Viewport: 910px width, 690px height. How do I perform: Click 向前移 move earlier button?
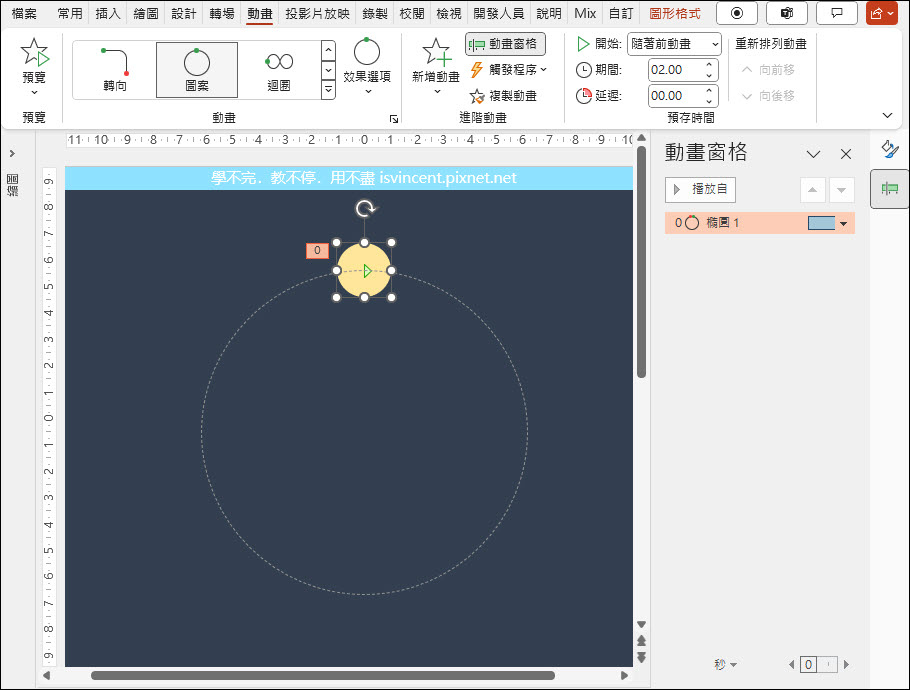[x=768, y=70]
